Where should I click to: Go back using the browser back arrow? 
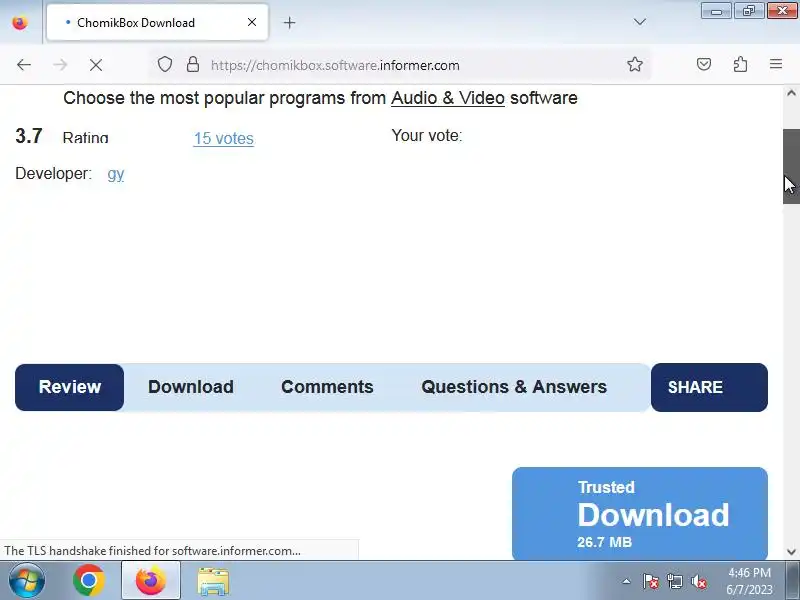click(24, 65)
